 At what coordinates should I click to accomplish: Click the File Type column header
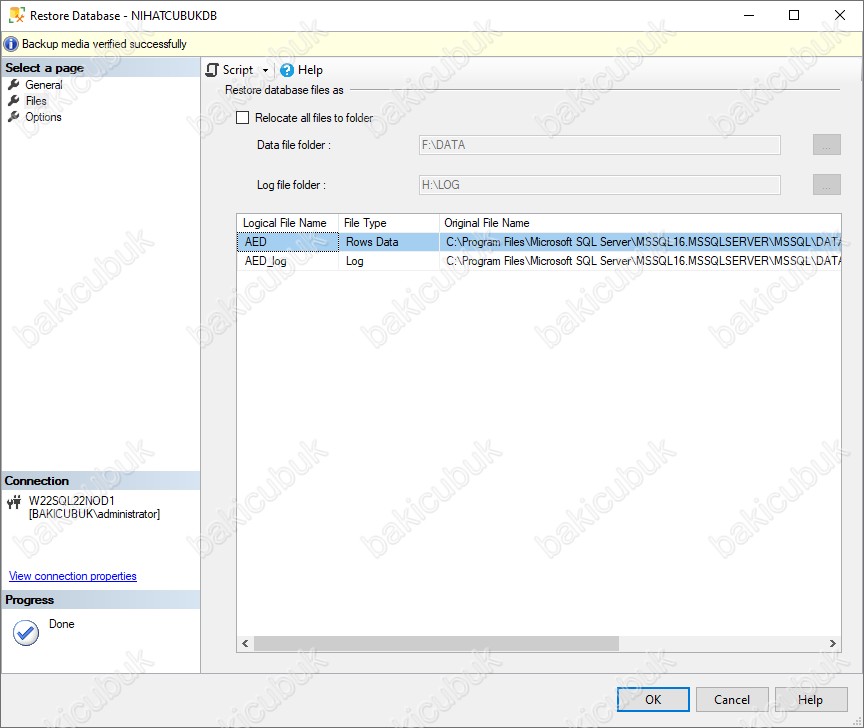(x=388, y=223)
